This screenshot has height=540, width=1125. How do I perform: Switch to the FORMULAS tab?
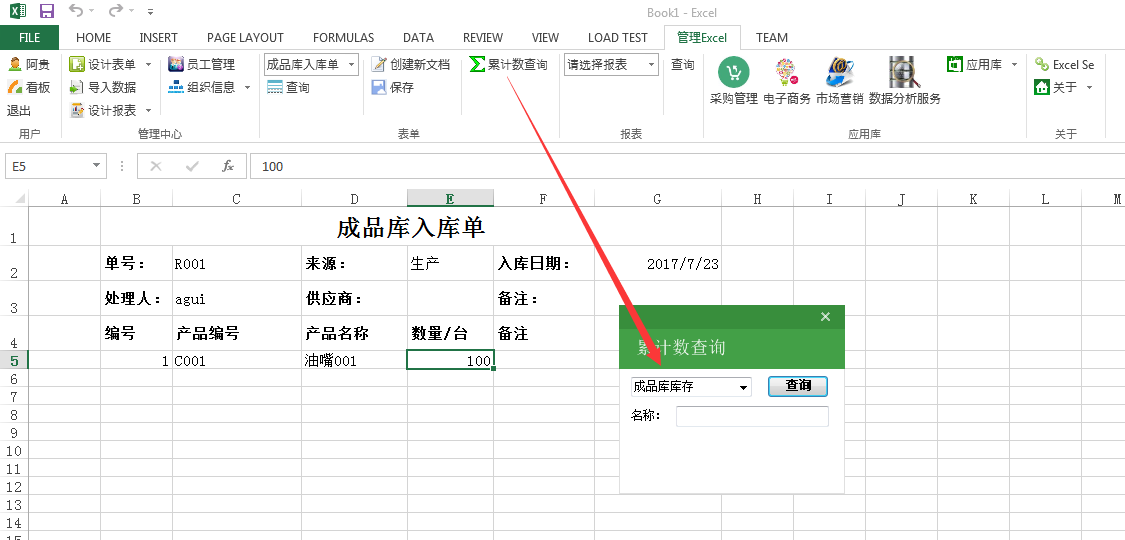coord(344,37)
